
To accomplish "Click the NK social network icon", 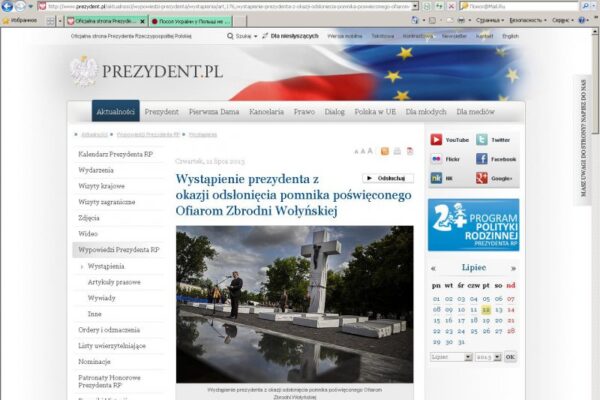I will [436, 178].
